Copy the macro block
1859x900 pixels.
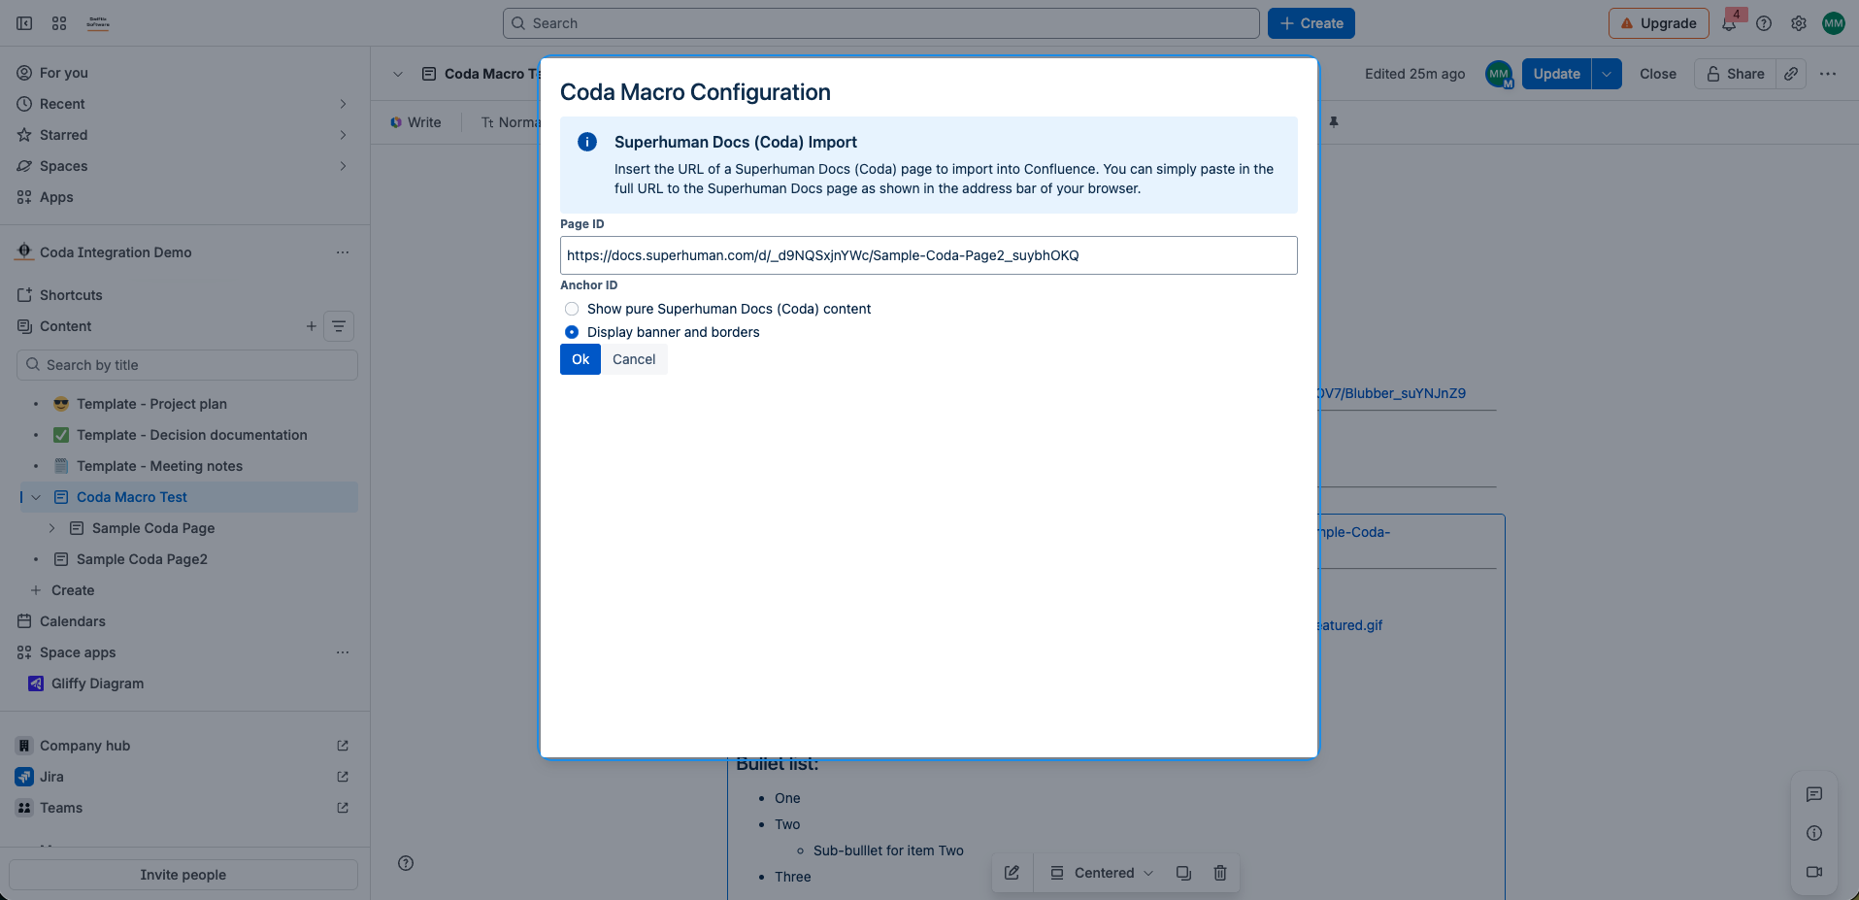[1184, 873]
